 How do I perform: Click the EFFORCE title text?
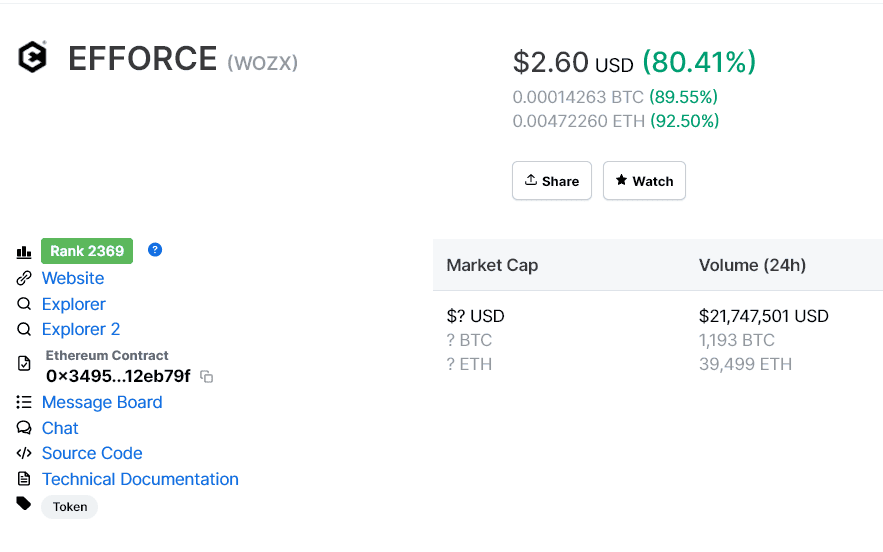coord(142,59)
